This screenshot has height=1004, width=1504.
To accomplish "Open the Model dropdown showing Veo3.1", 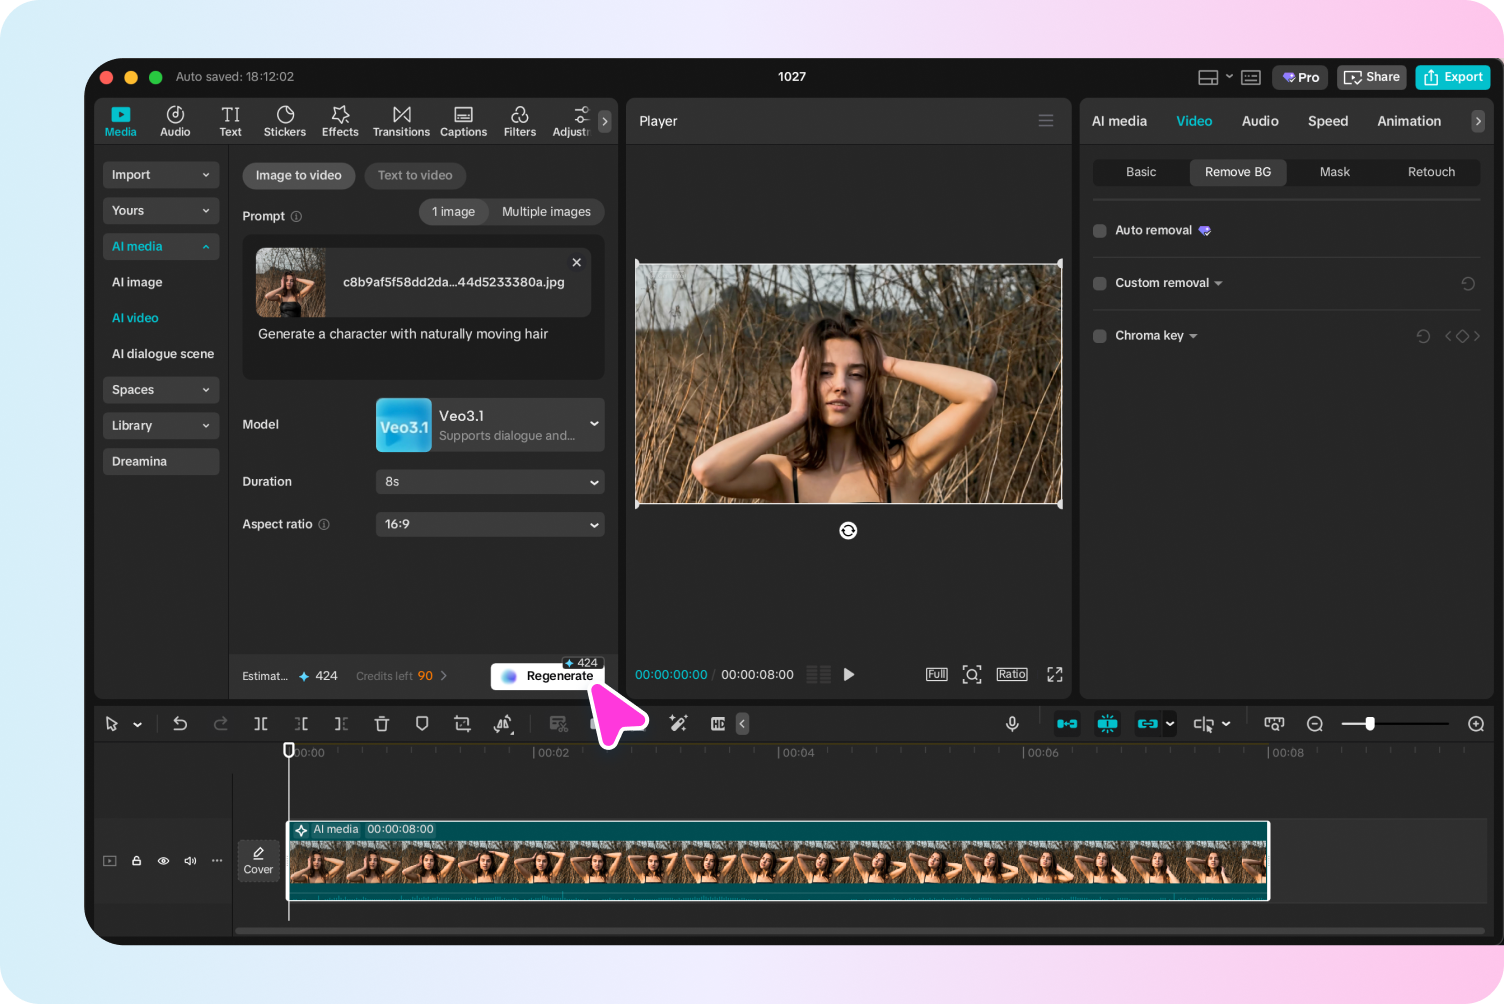I will click(x=489, y=425).
